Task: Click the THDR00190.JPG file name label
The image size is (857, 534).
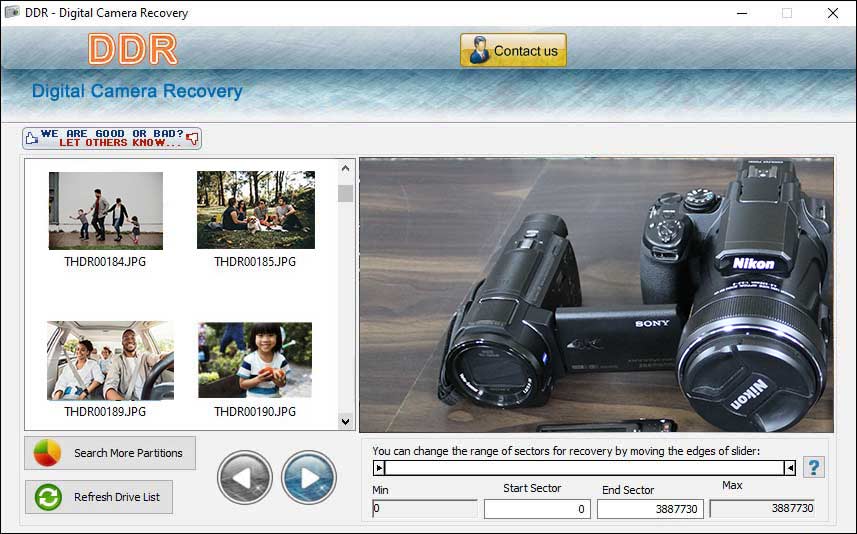Action: coord(255,412)
